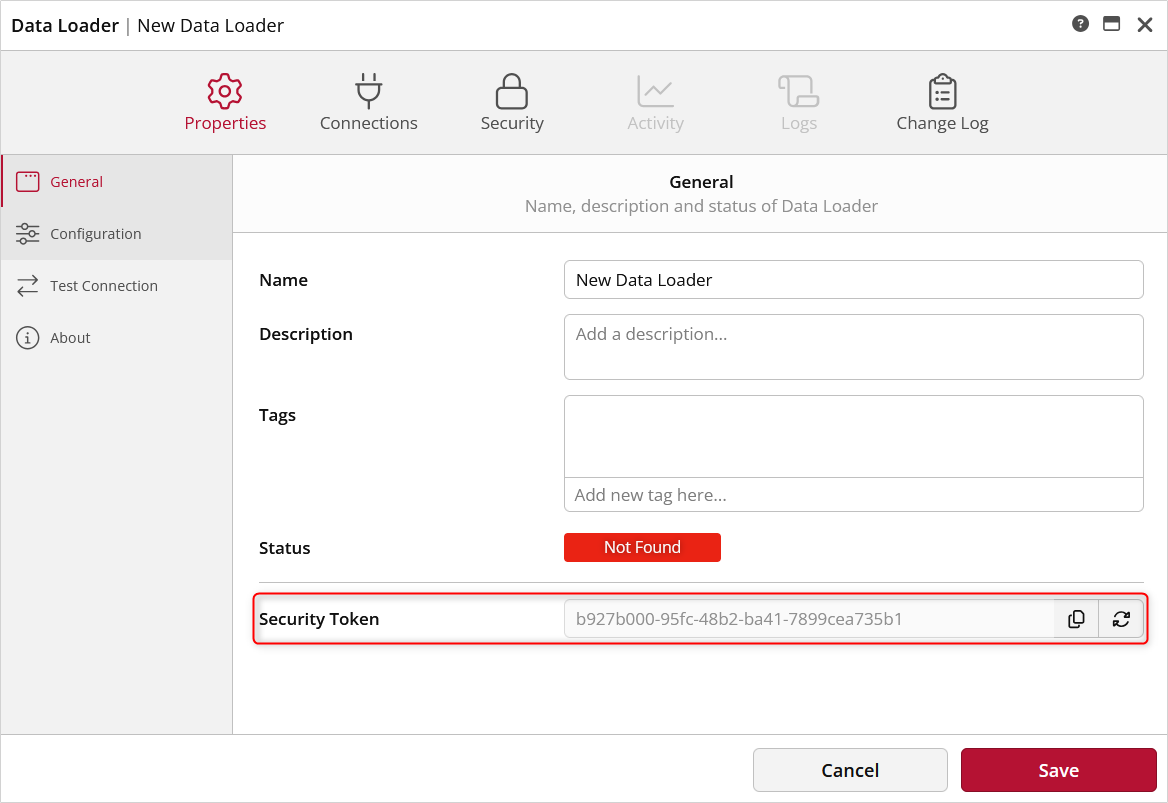Image resolution: width=1168 pixels, height=803 pixels.
Task: Click the 'Tags' label
Action: coord(277,416)
